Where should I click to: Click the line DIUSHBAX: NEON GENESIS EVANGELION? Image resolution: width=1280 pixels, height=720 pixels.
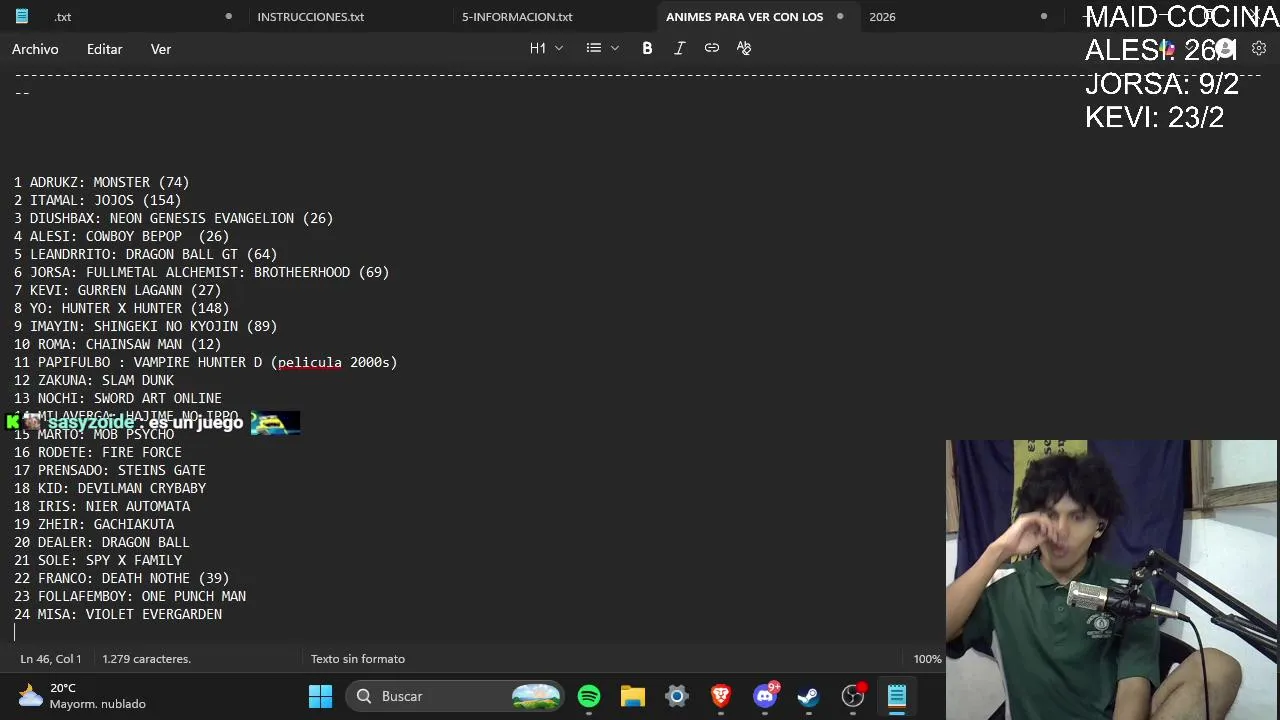(x=173, y=218)
